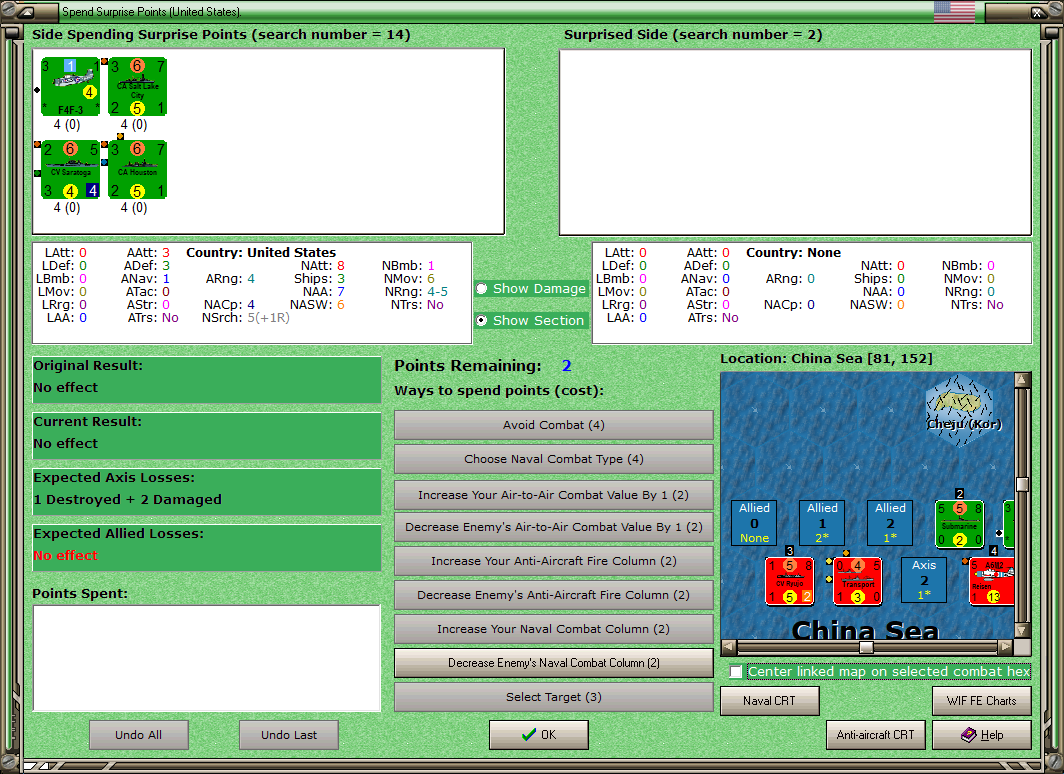Click the red A6M2 Reisen aircraft counter

coord(992,581)
